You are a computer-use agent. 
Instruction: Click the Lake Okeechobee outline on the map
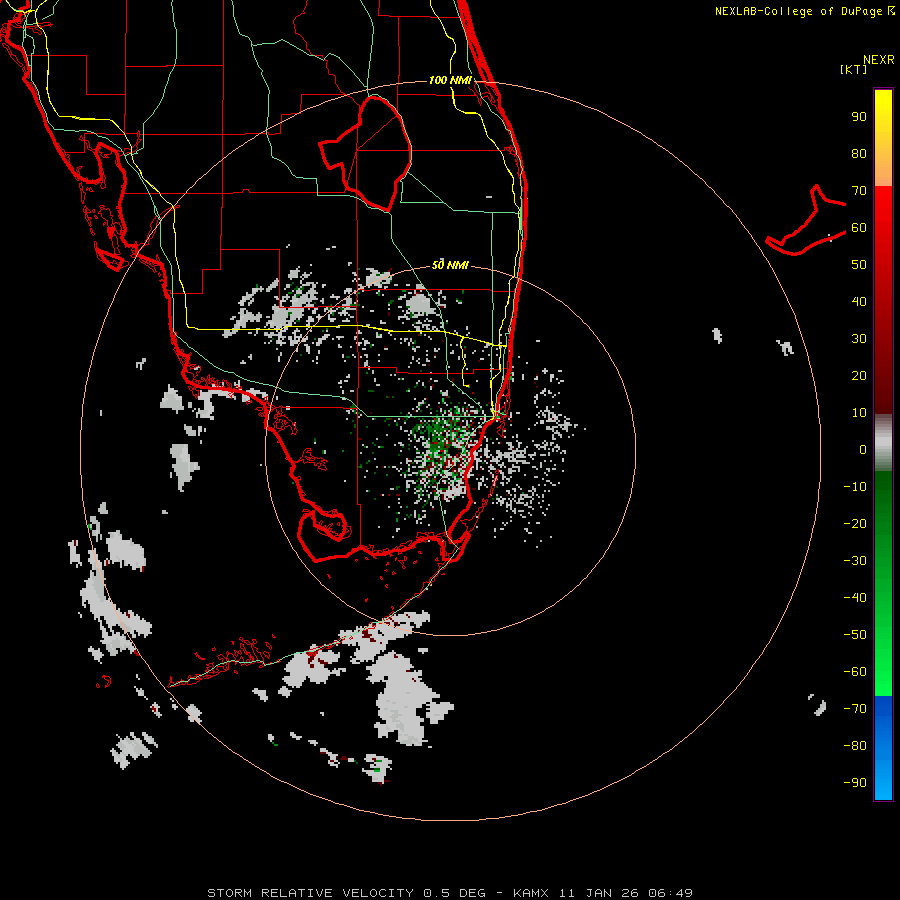click(x=366, y=153)
